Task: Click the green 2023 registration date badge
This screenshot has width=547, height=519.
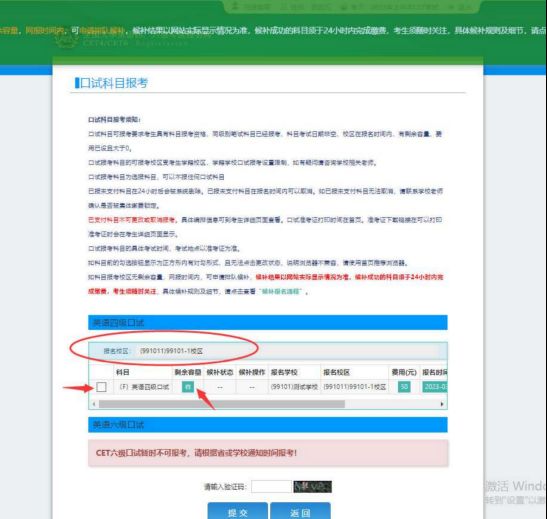Action: [435, 386]
